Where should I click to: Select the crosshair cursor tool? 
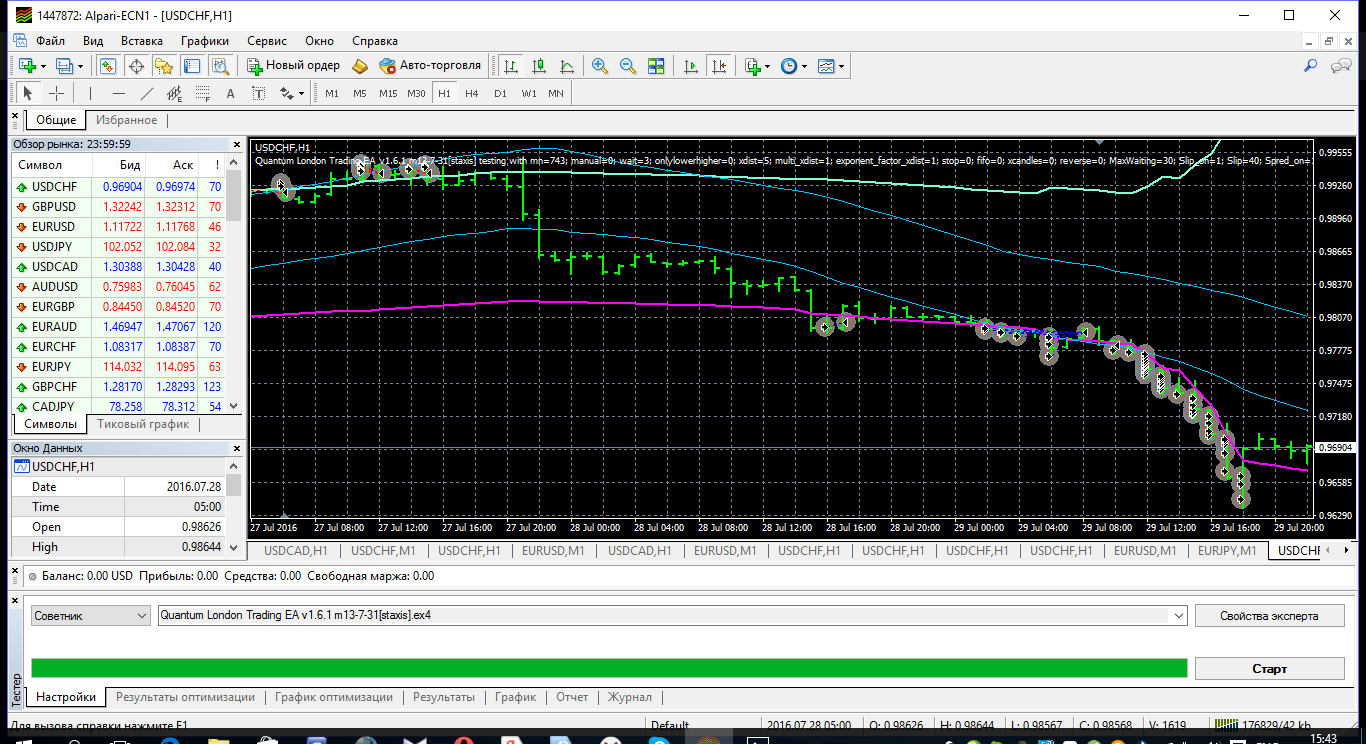pyautogui.click(x=56, y=93)
